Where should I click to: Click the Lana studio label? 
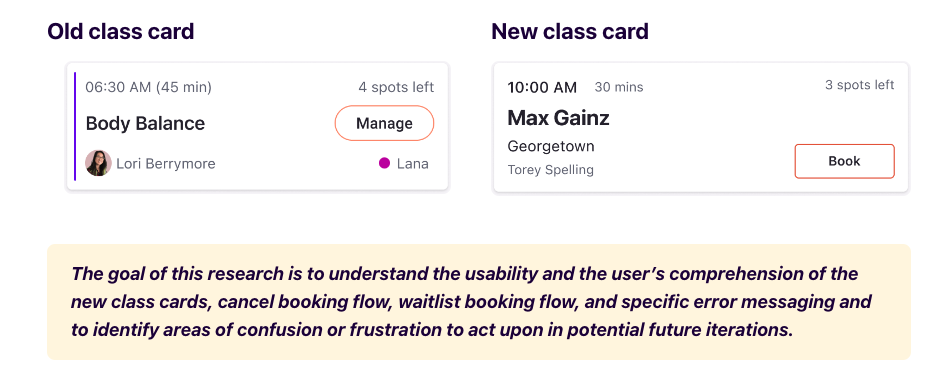(x=413, y=164)
